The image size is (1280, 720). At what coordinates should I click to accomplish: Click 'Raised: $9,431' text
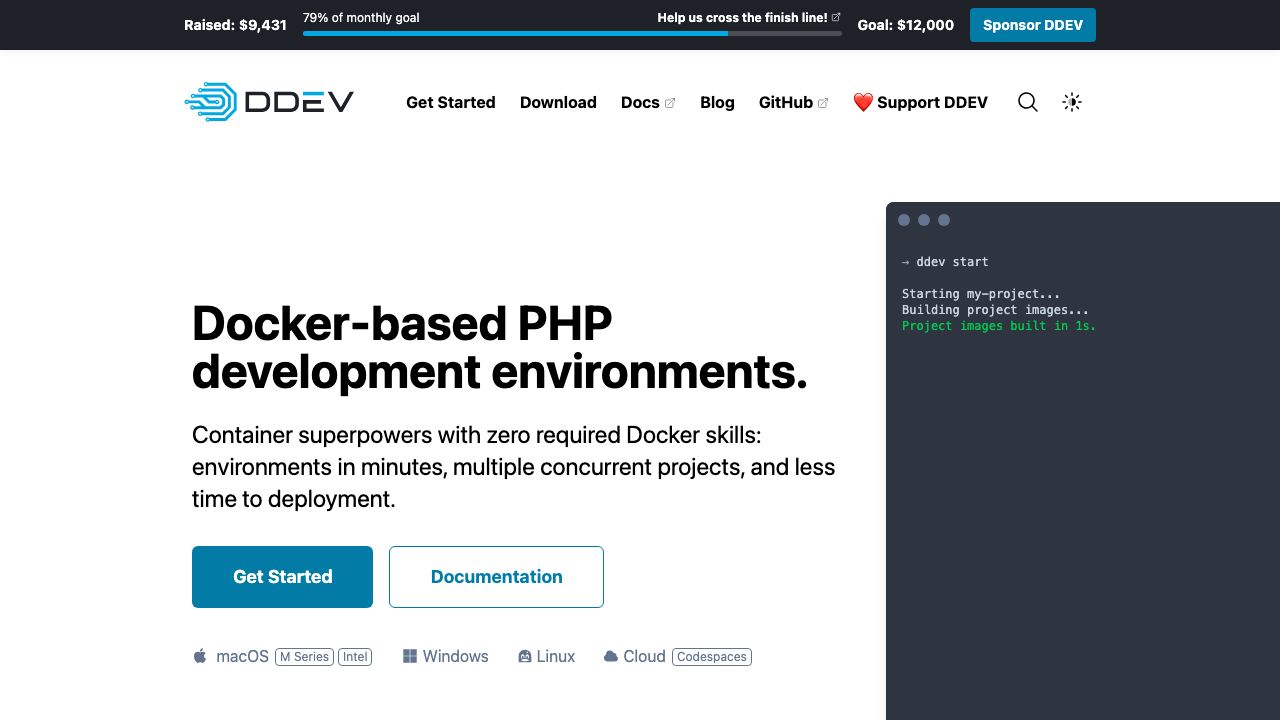click(235, 25)
